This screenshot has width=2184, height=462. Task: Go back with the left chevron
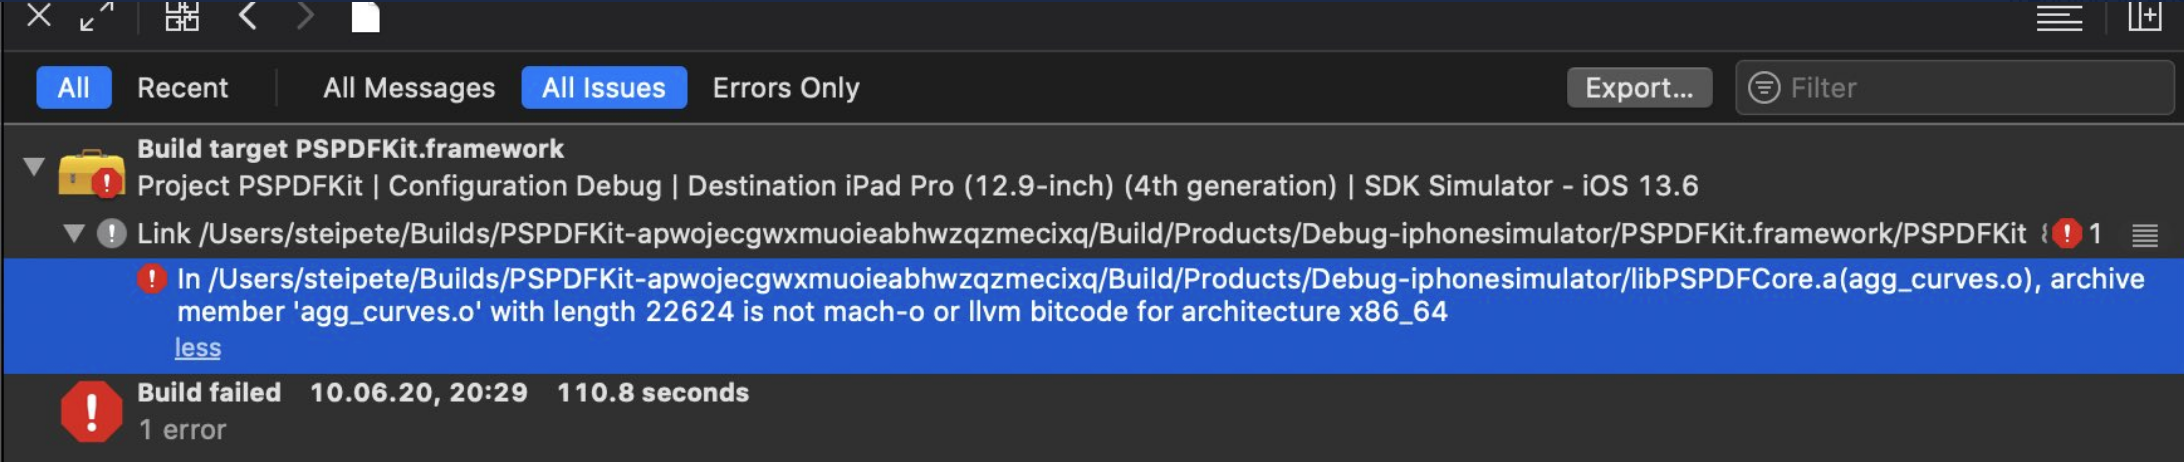coord(248,16)
